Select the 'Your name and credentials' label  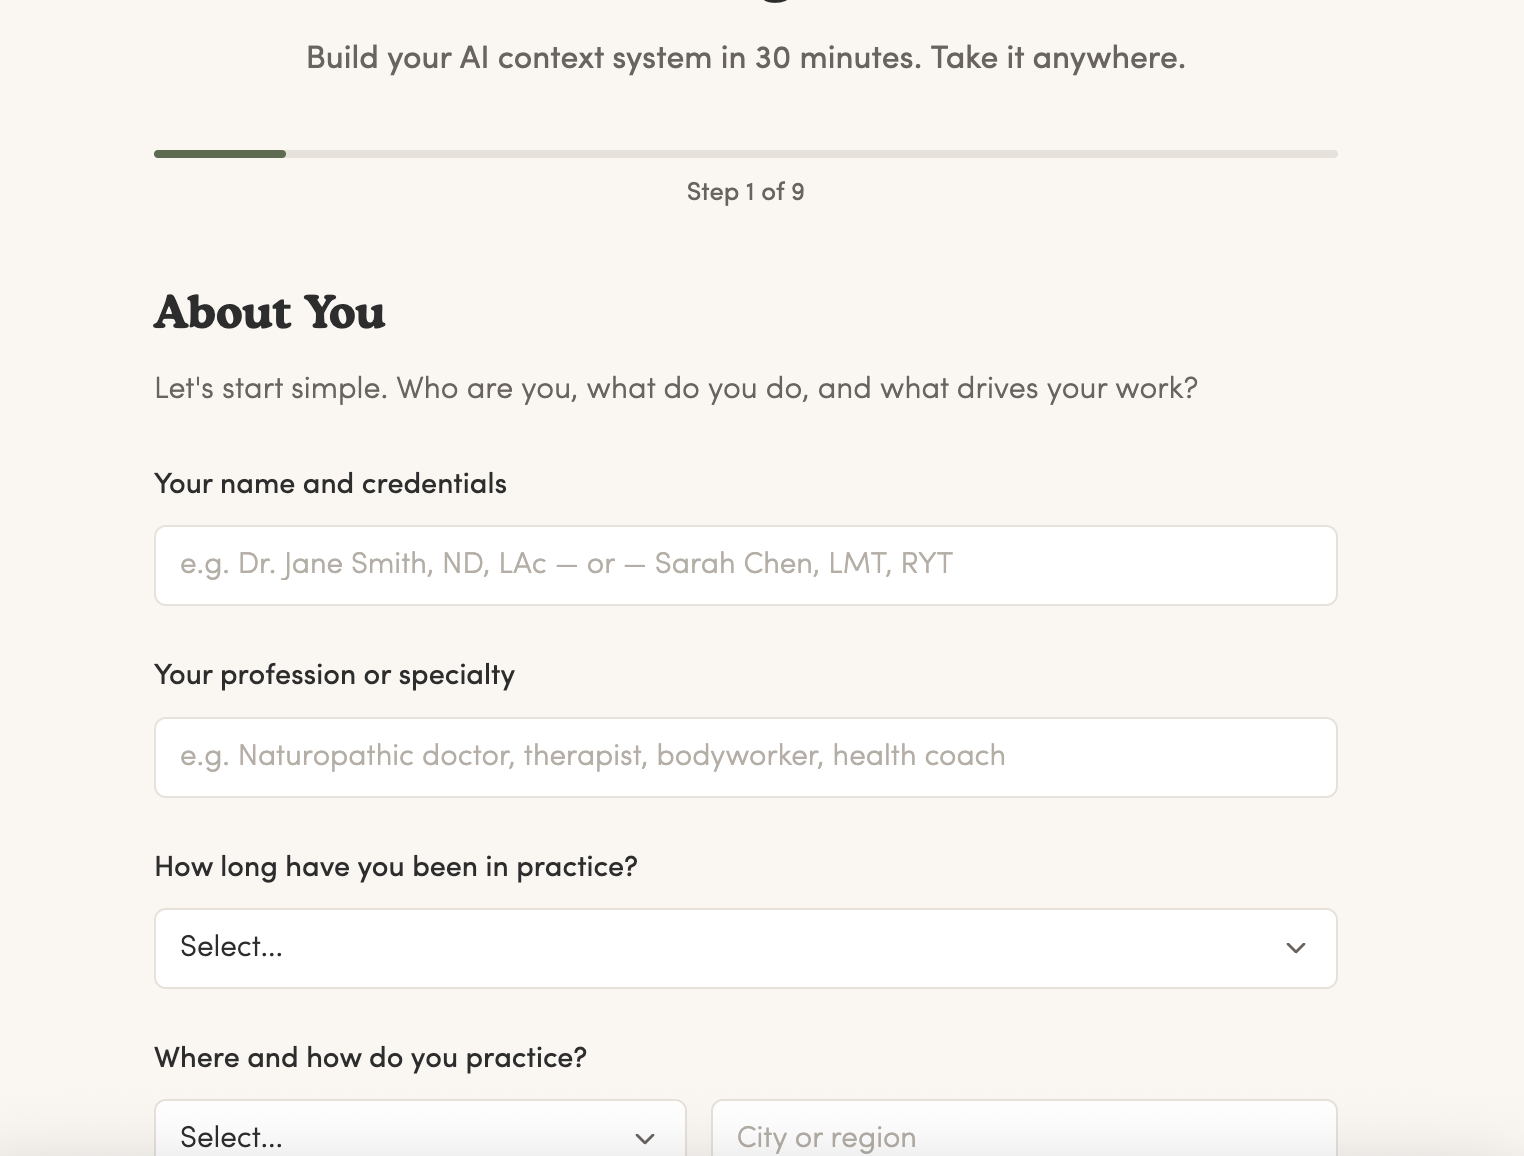click(330, 483)
